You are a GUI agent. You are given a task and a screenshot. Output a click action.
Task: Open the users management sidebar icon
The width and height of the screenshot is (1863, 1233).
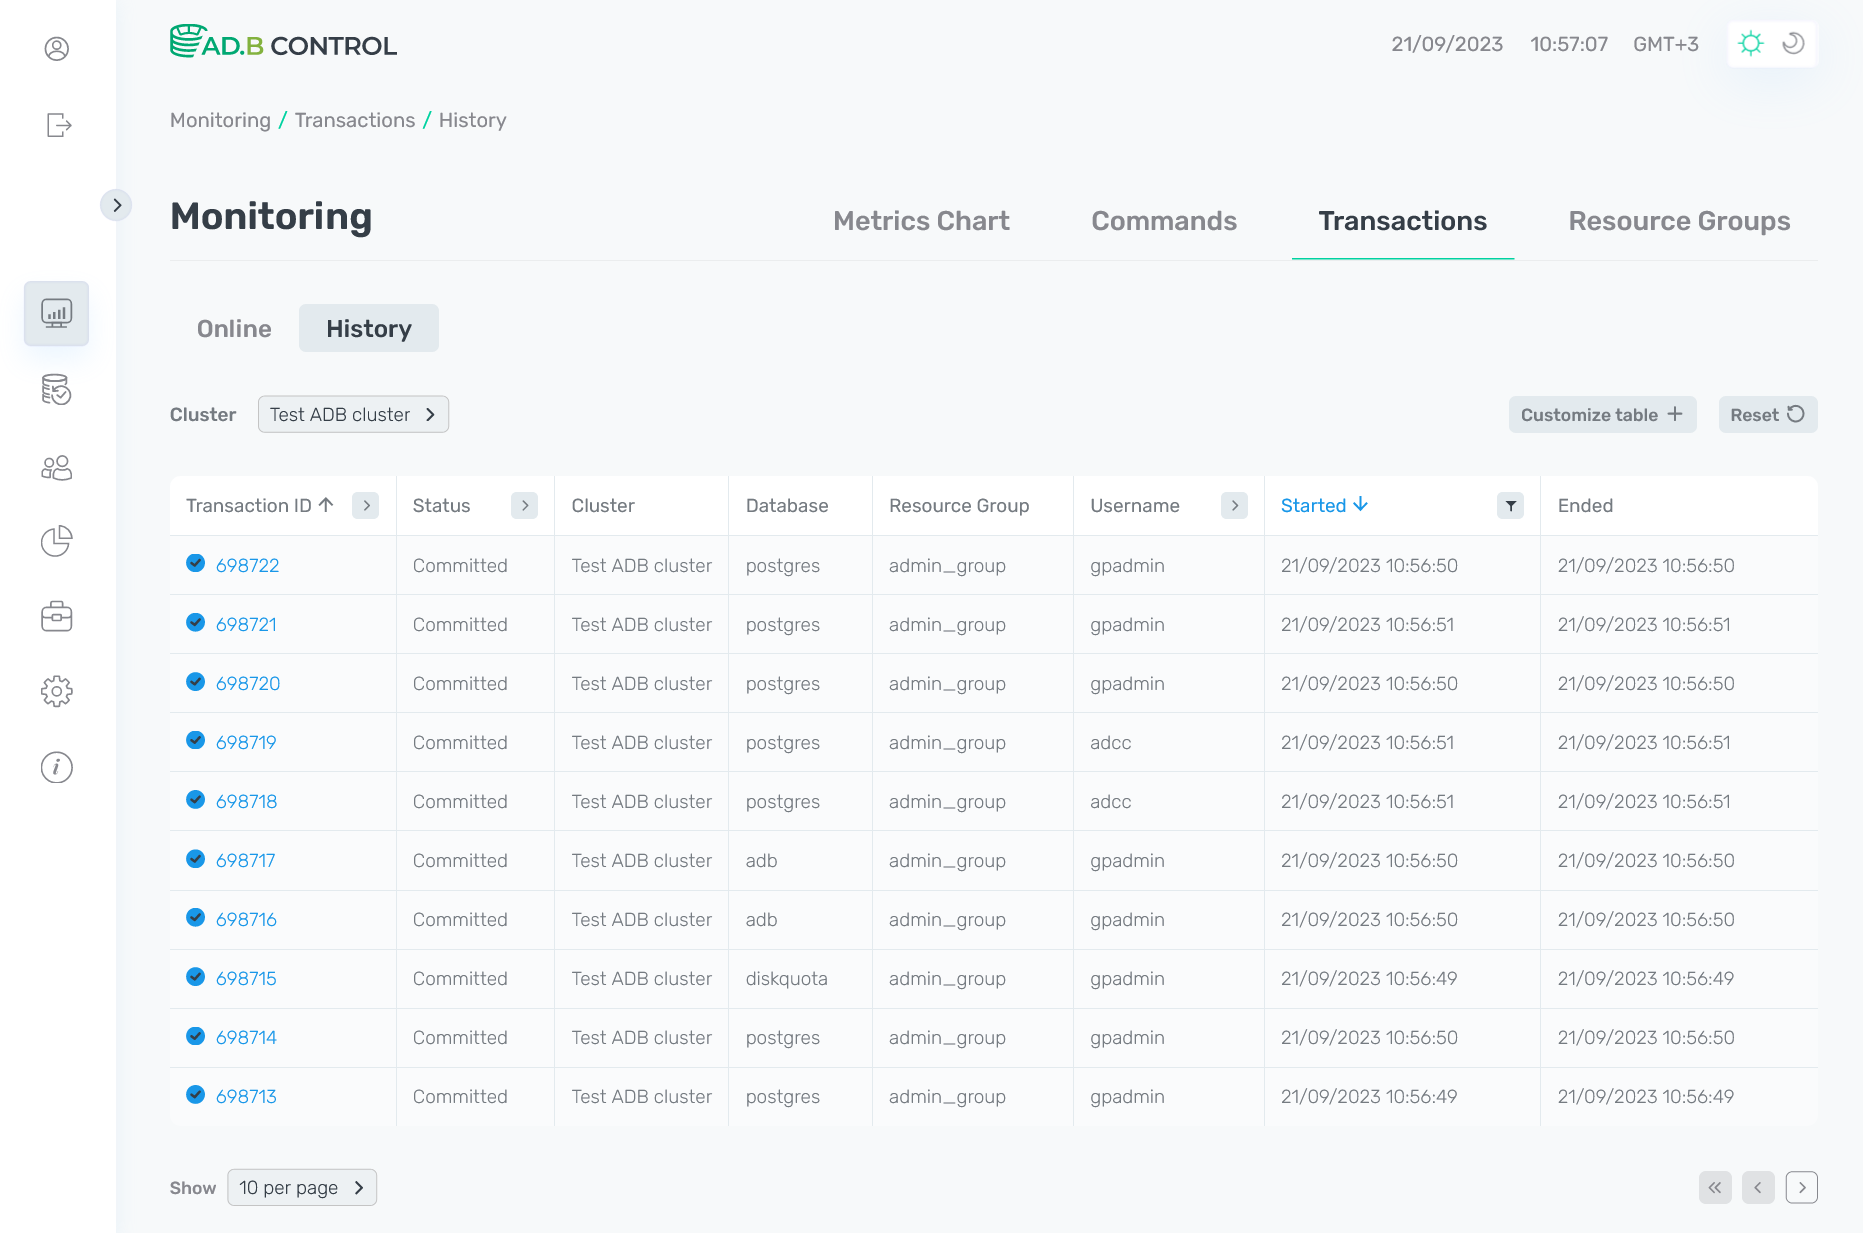click(x=56, y=467)
